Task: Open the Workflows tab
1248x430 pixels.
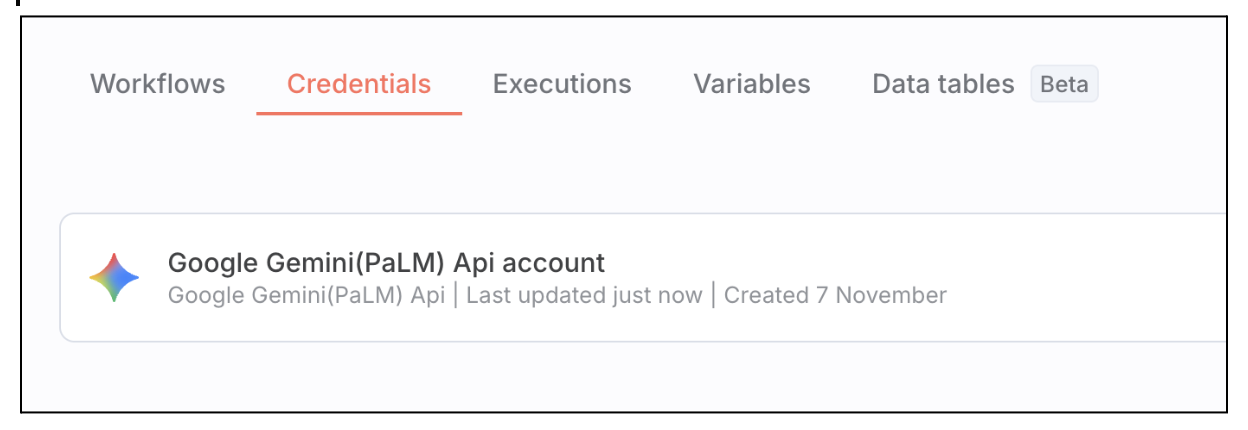Action: coord(157,84)
